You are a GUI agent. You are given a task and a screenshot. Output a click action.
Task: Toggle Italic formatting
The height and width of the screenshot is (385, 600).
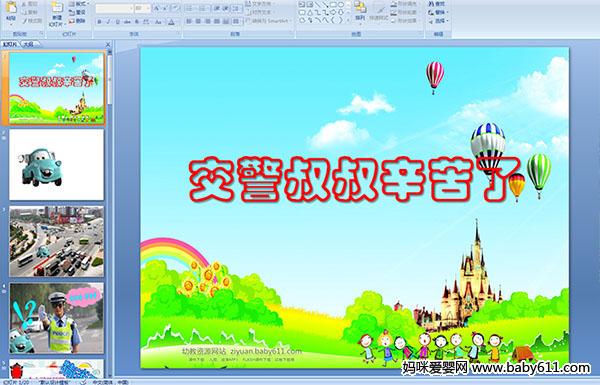coord(108,22)
